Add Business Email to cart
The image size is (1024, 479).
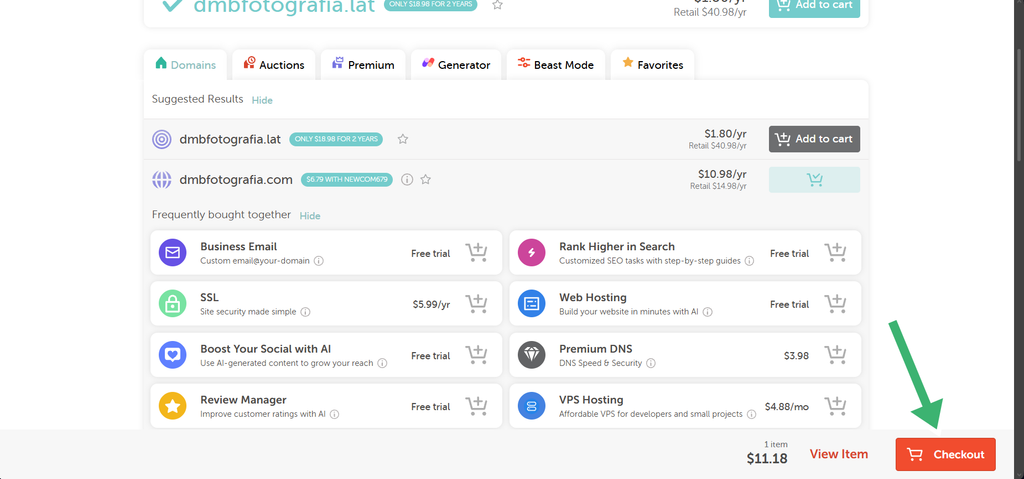(x=476, y=252)
